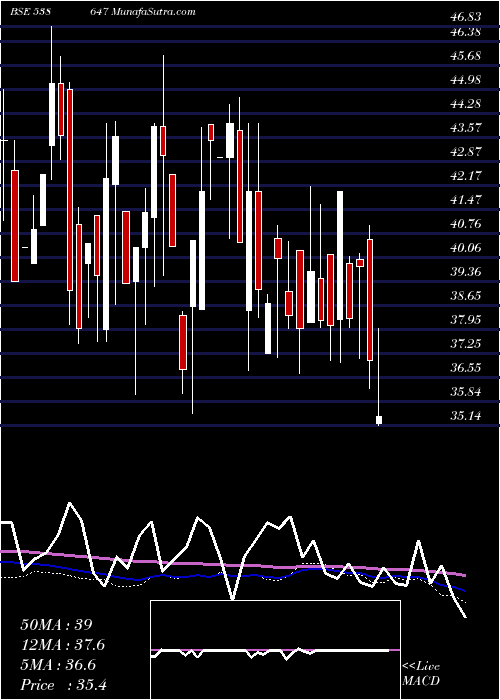
Task: Click the <<Live MACD label
Action: [421, 673]
